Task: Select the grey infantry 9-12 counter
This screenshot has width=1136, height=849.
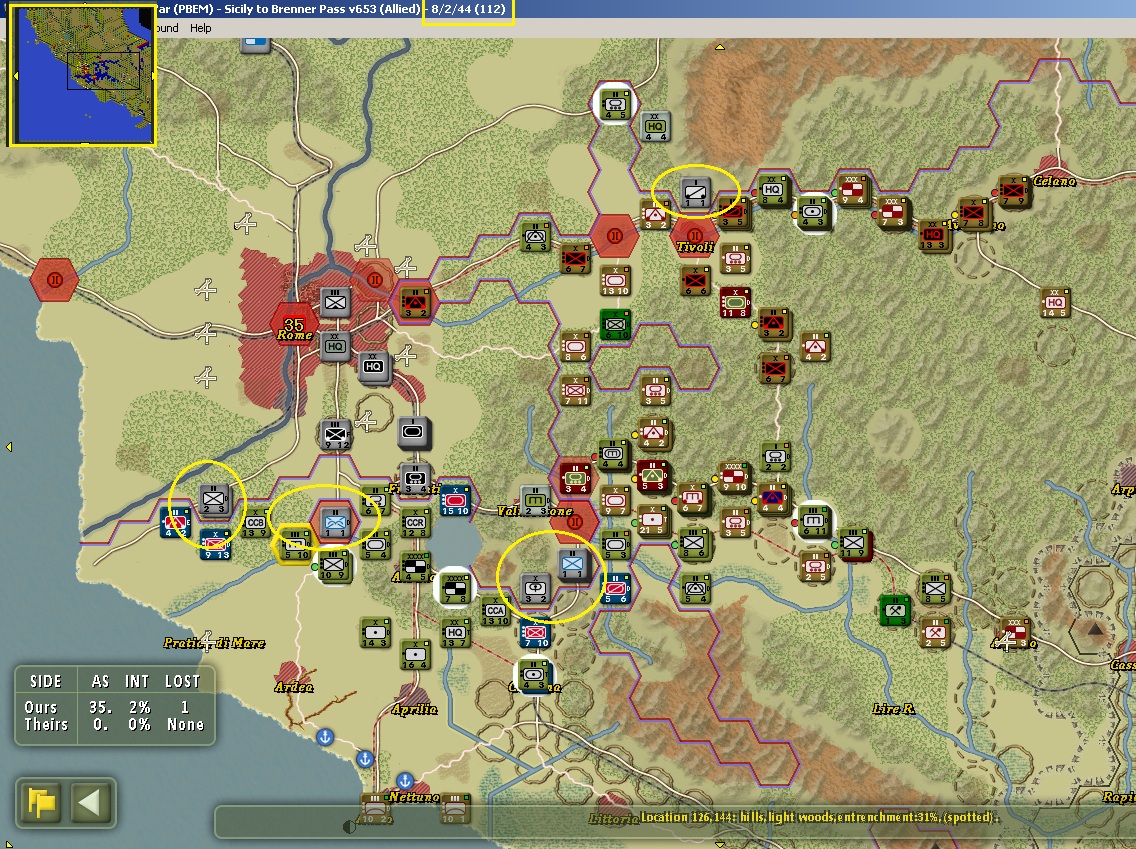Action: pos(335,436)
